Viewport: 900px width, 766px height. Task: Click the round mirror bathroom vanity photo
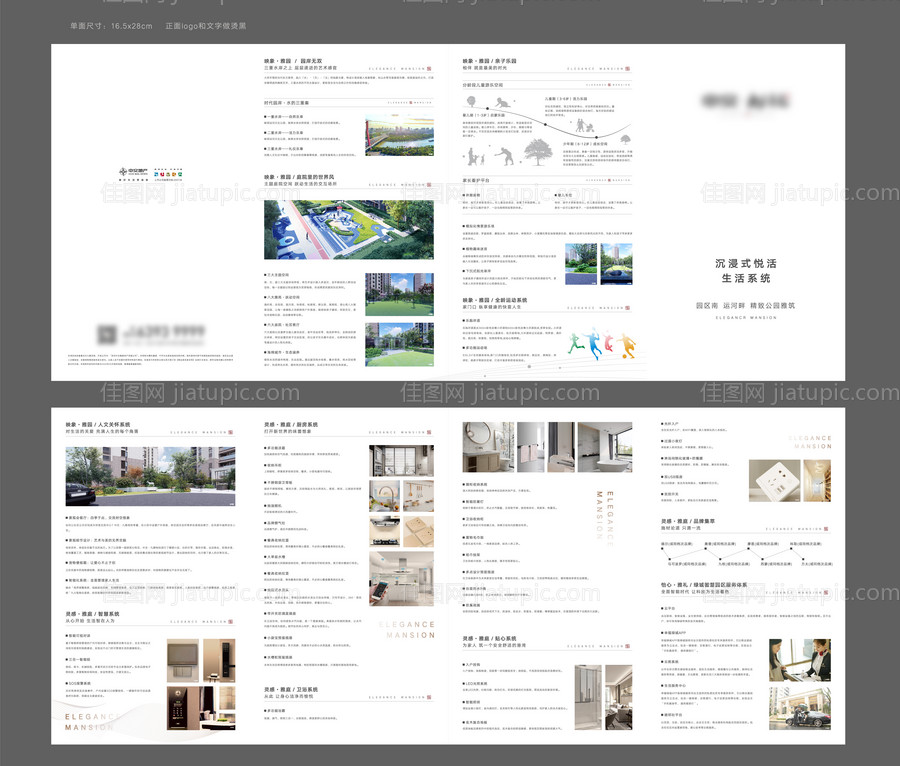pyautogui.click(x=482, y=446)
